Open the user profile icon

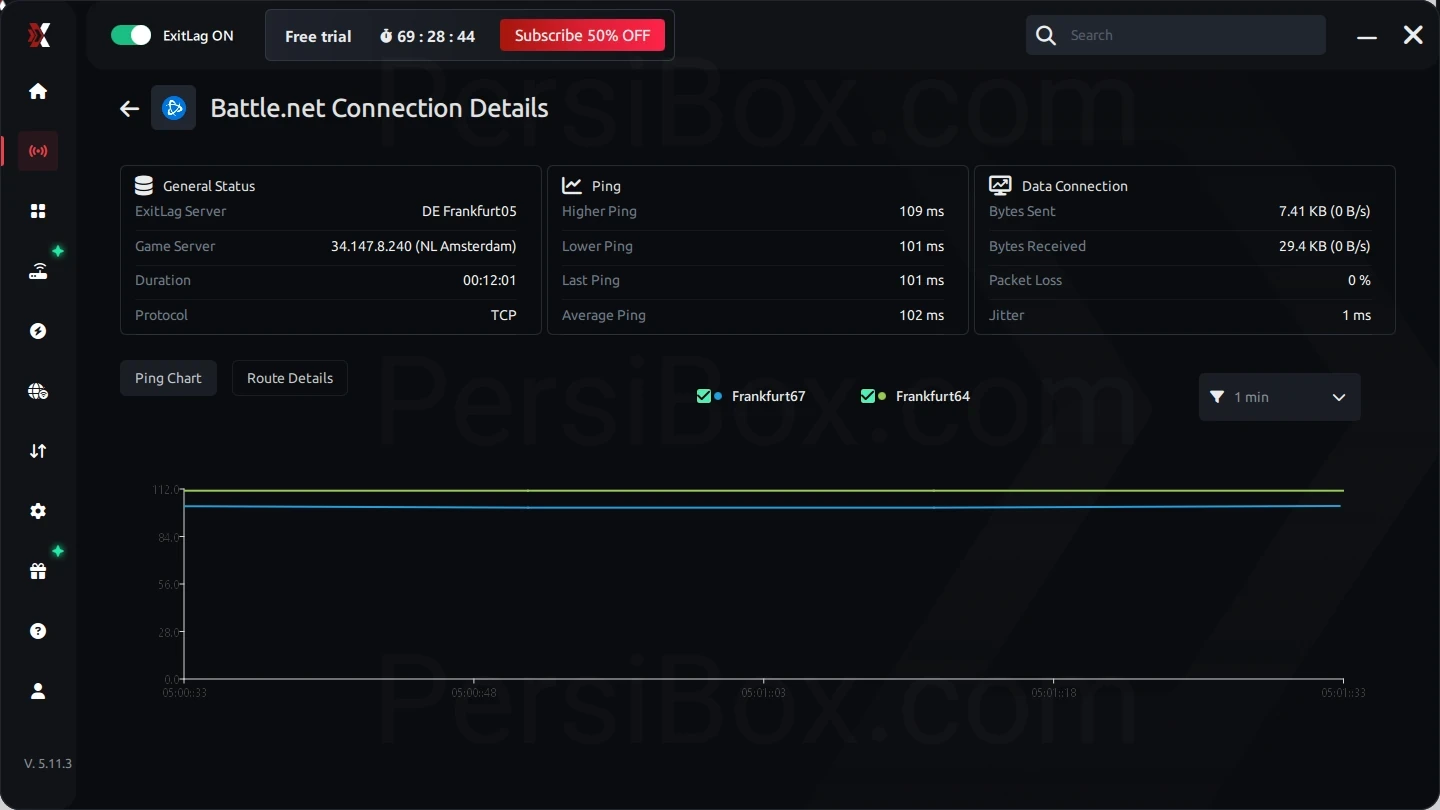[38, 691]
